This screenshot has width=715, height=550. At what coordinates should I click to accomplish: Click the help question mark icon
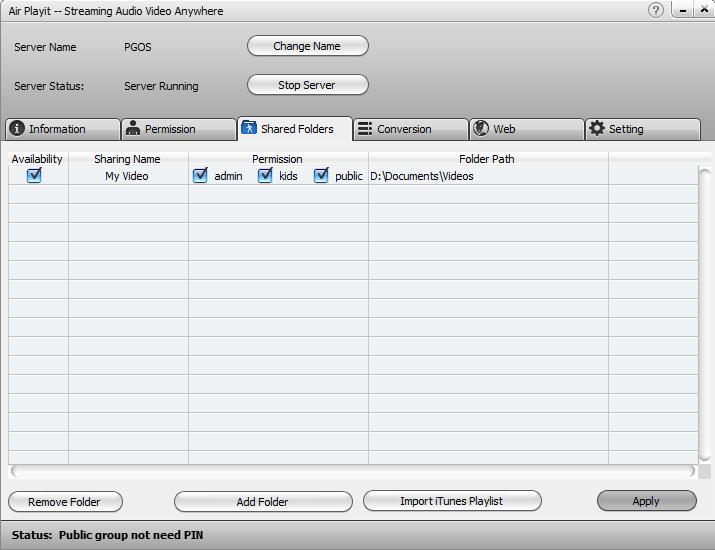tap(656, 10)
